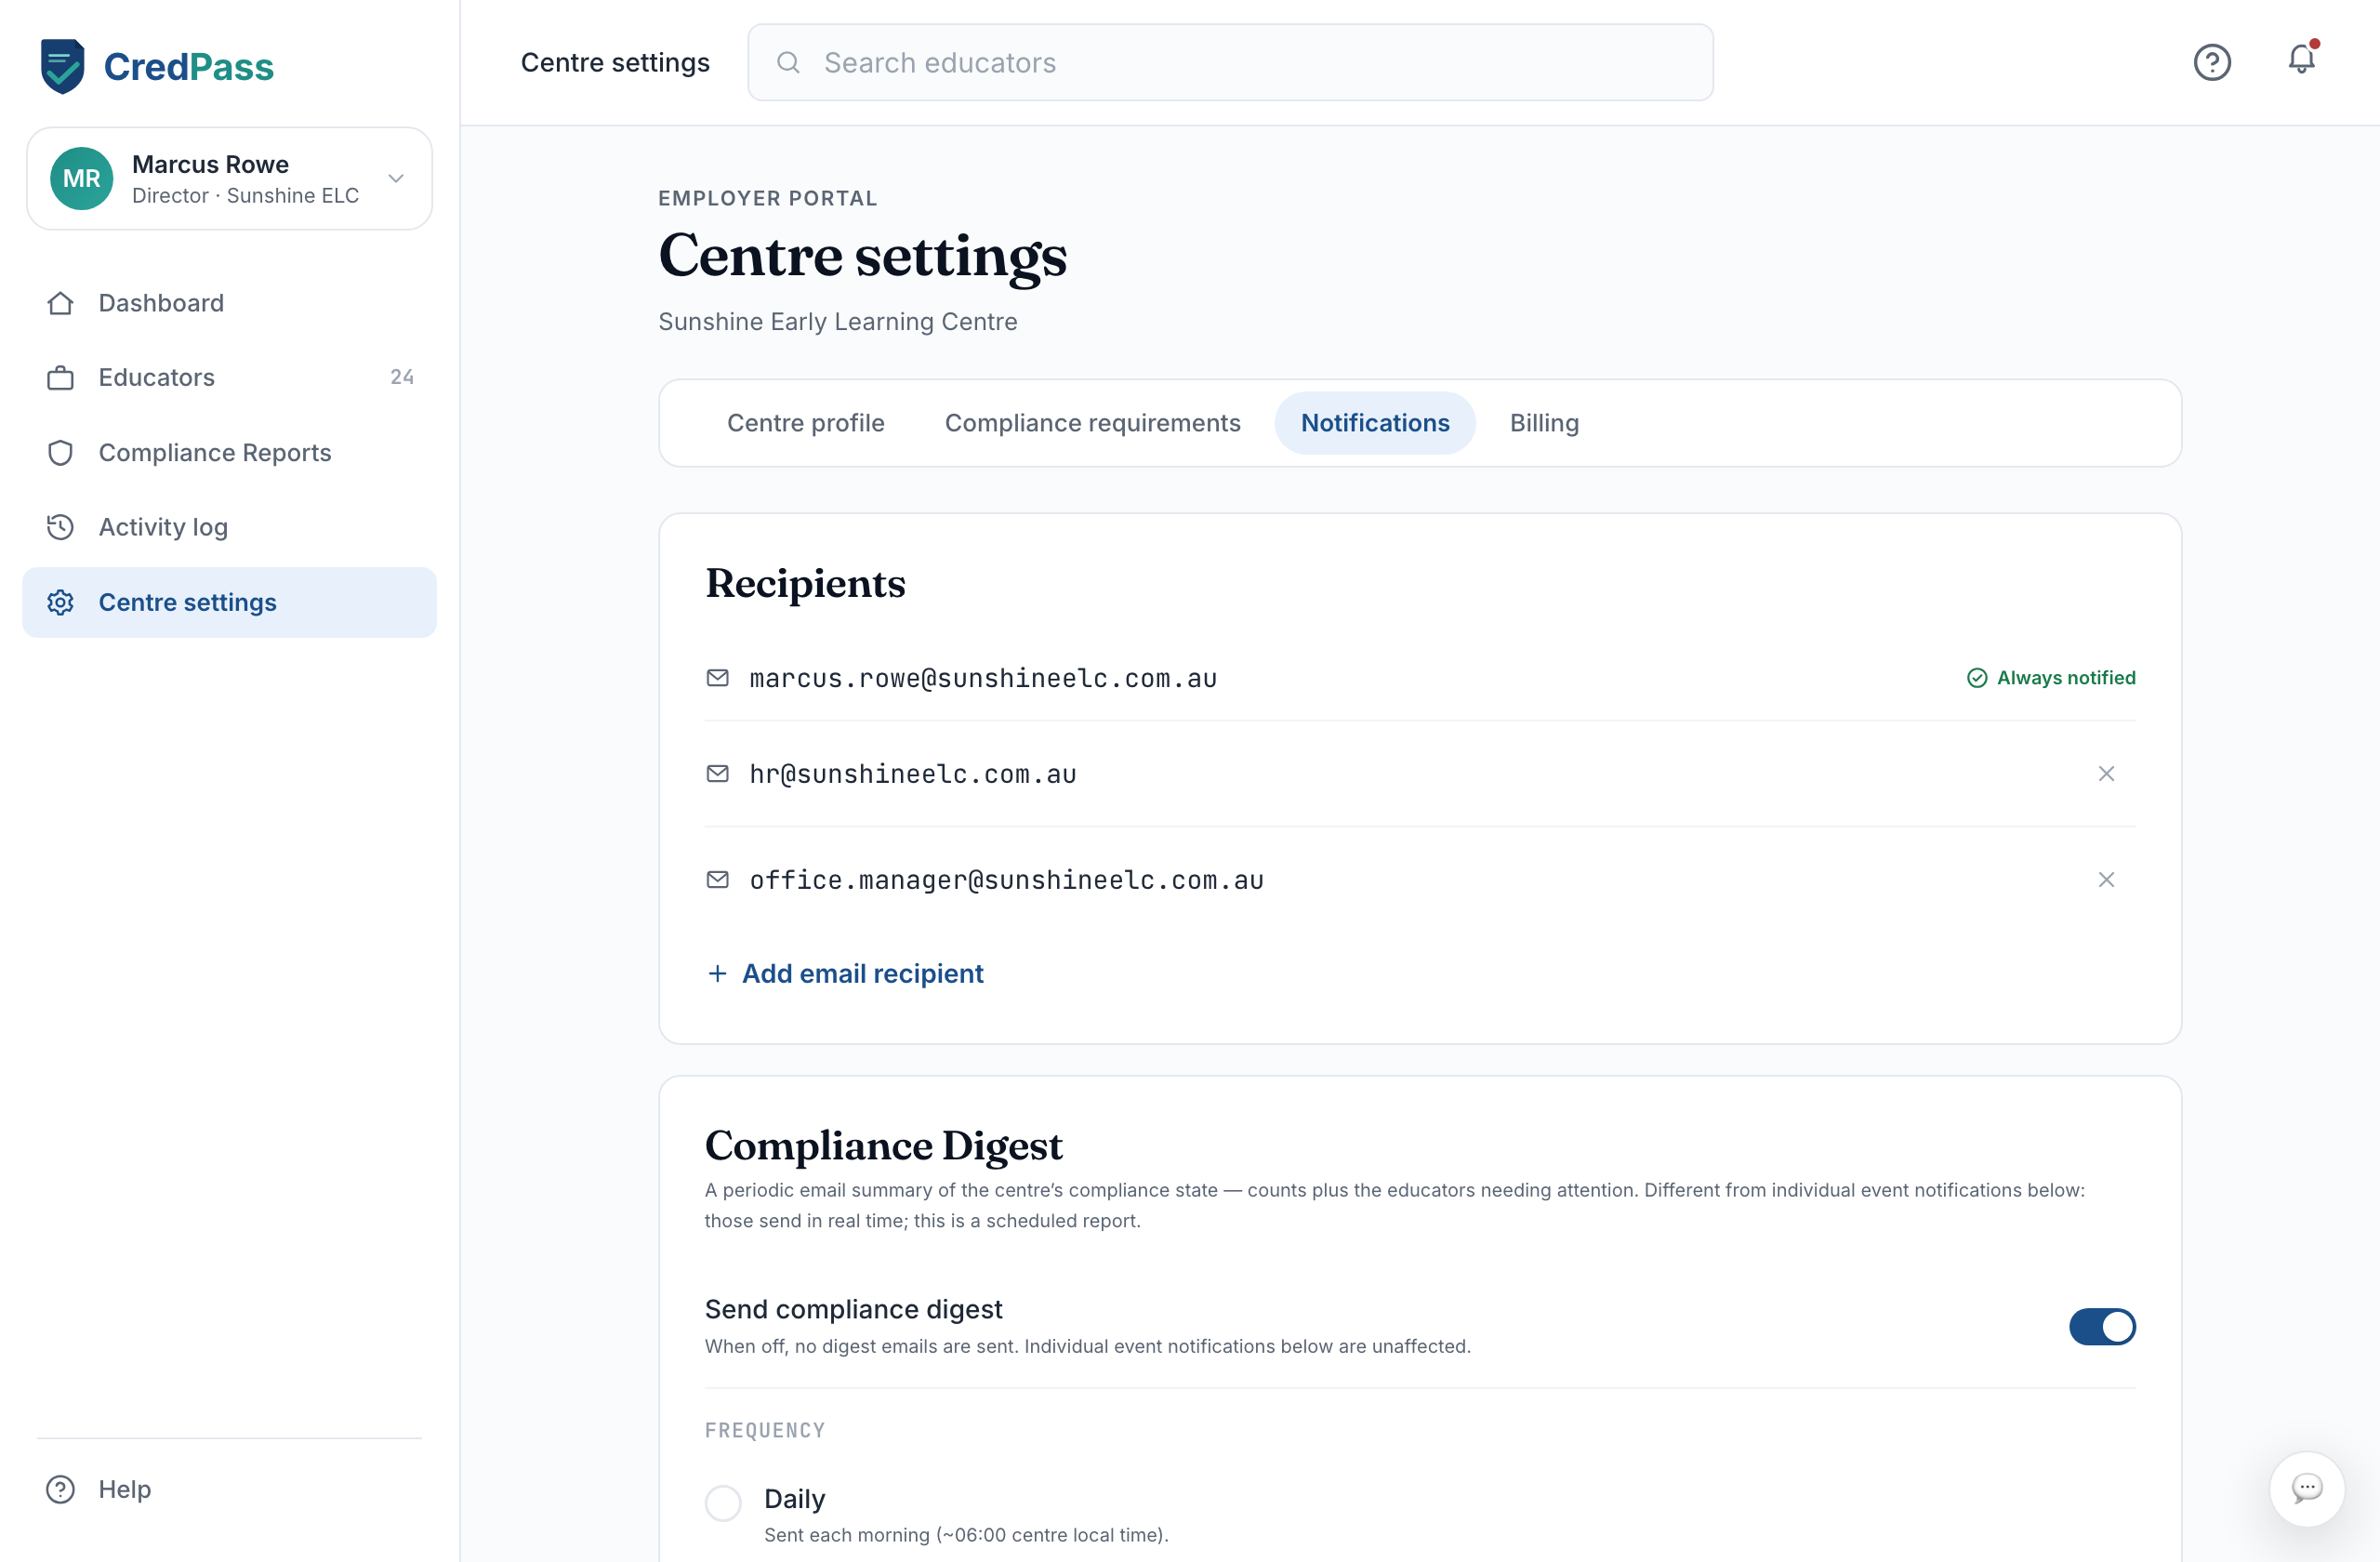The height and width of the screenshot is (1562, 2380).
Task: Click the Always notified check icon
Action: click(1976, 678)
